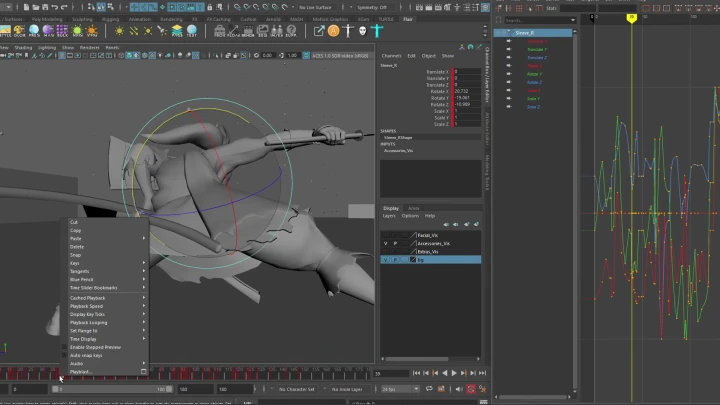The image size is (720, 405).
Task: Click the cyan T-pose figure shelf icon
Action: coord(377,31)
